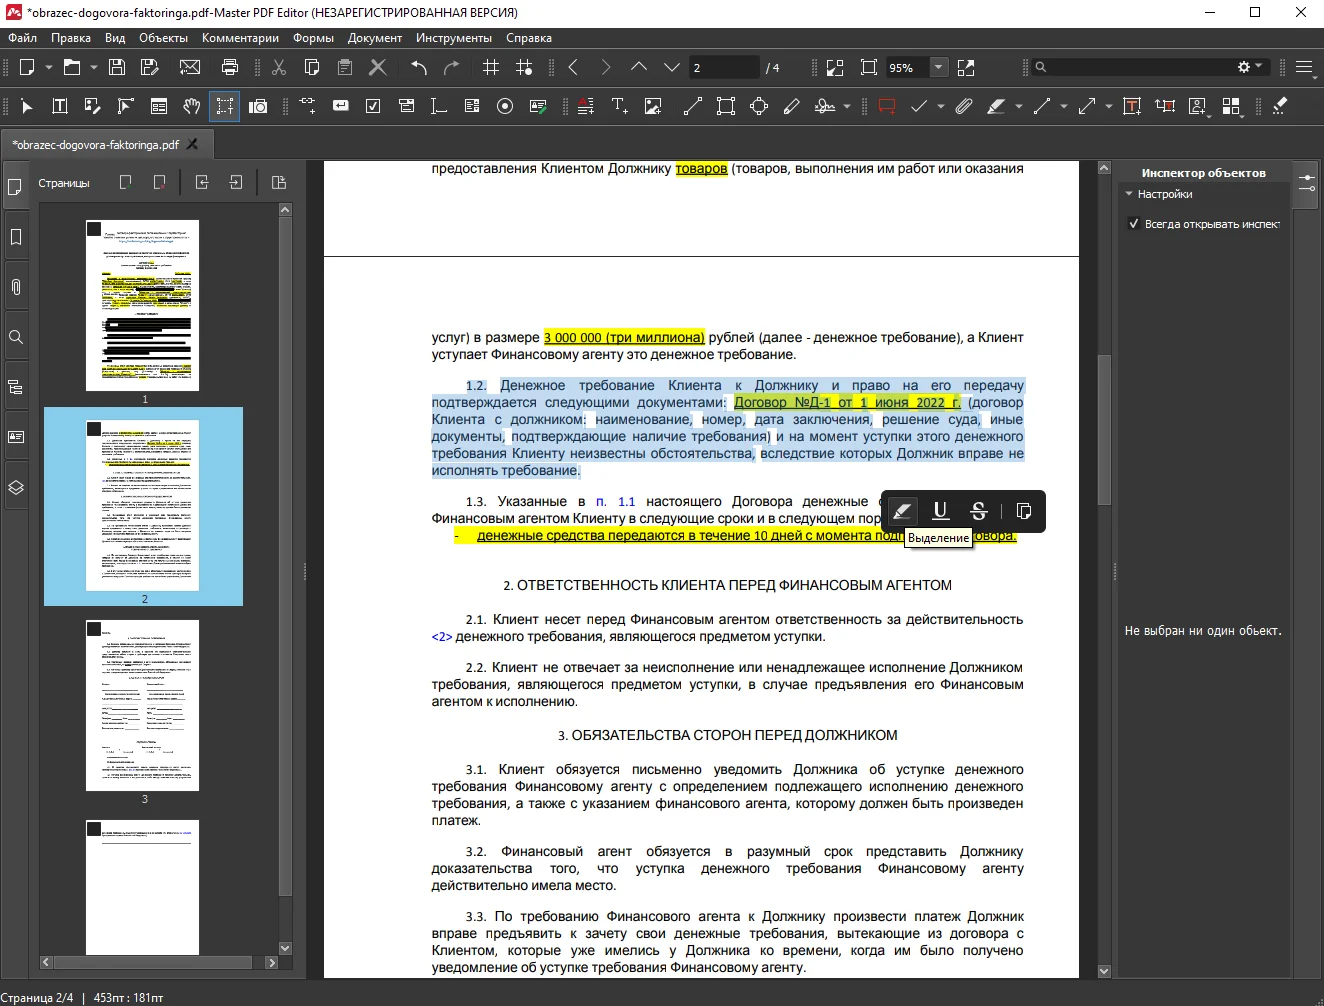Select the Edit Text tool
1324x1006 pixels.
60,106
